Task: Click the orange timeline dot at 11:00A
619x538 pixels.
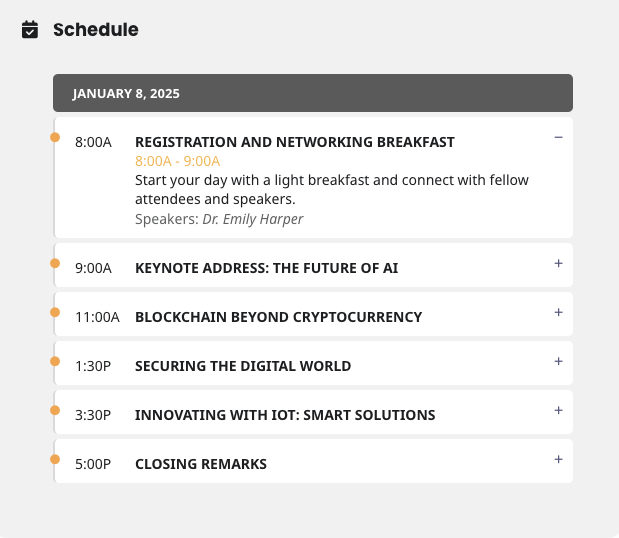Action: coord(55,312)
